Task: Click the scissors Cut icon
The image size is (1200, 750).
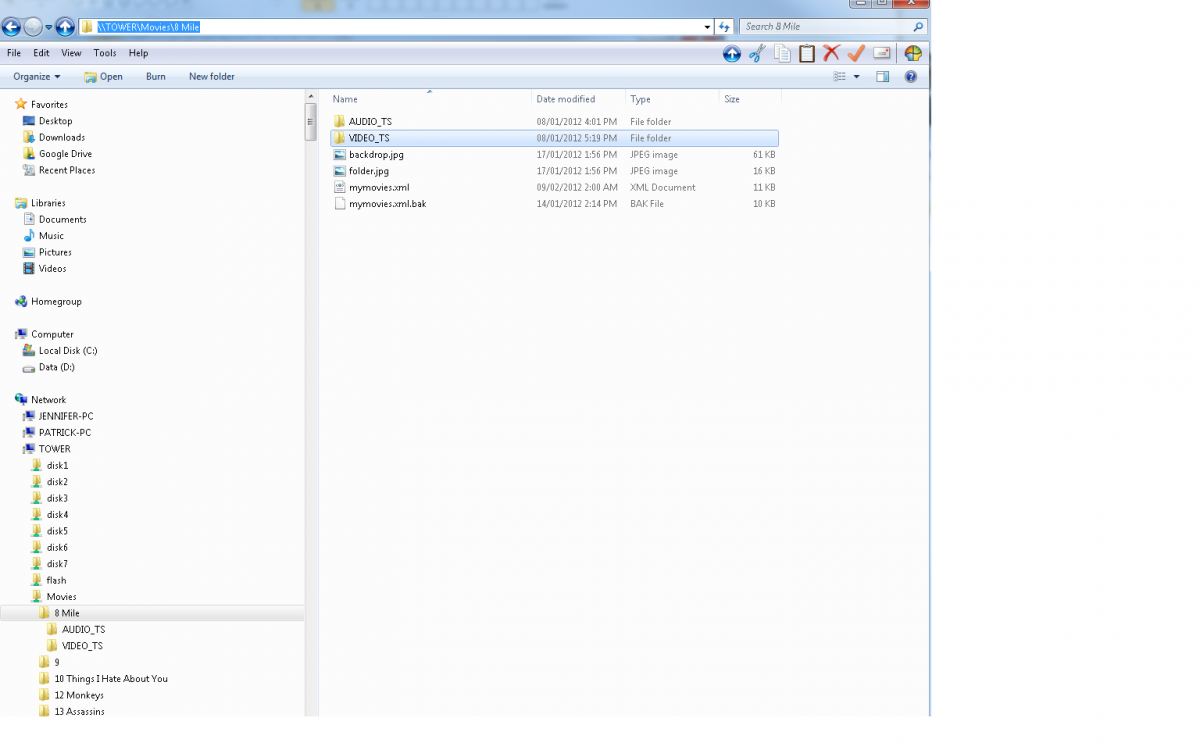Action: [x=757, y=54]
